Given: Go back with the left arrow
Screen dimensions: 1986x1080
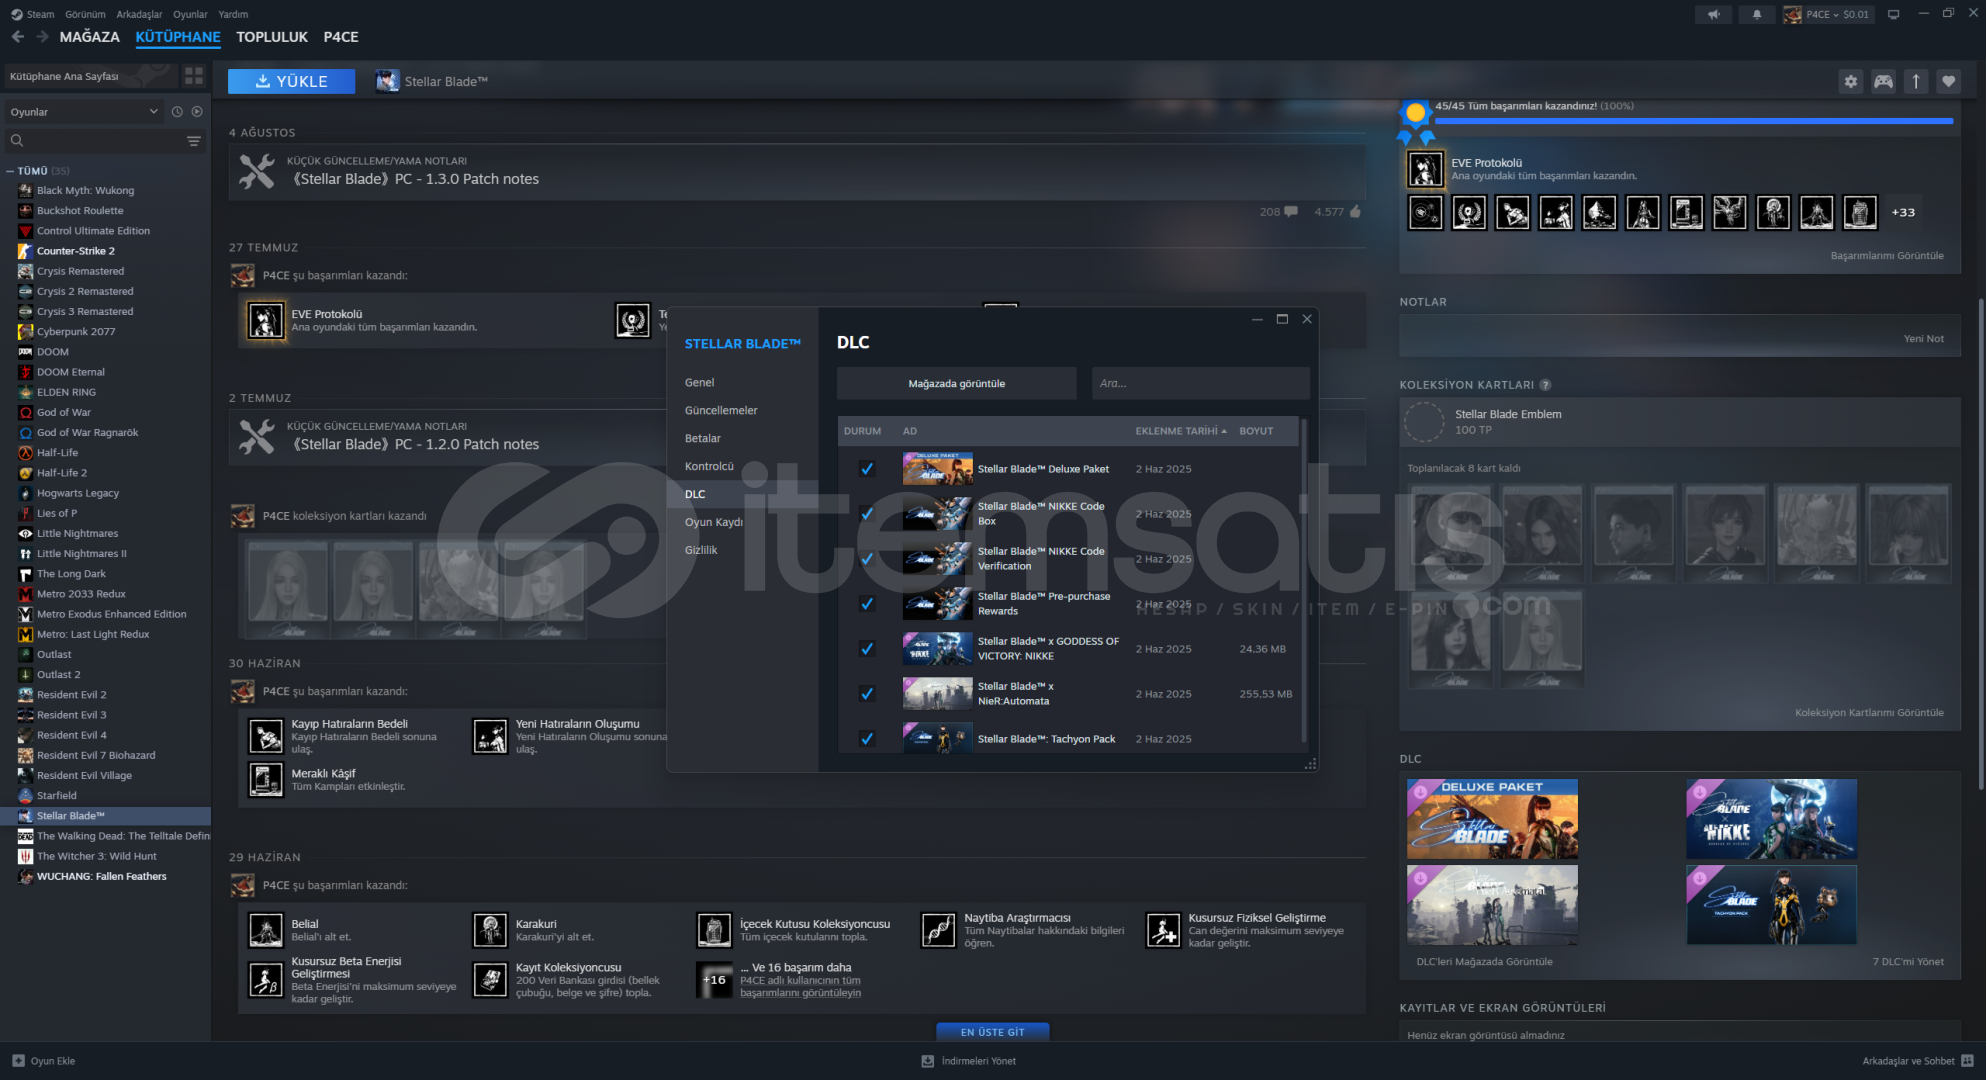Looking at the screenshot, I should coord(18,37).
